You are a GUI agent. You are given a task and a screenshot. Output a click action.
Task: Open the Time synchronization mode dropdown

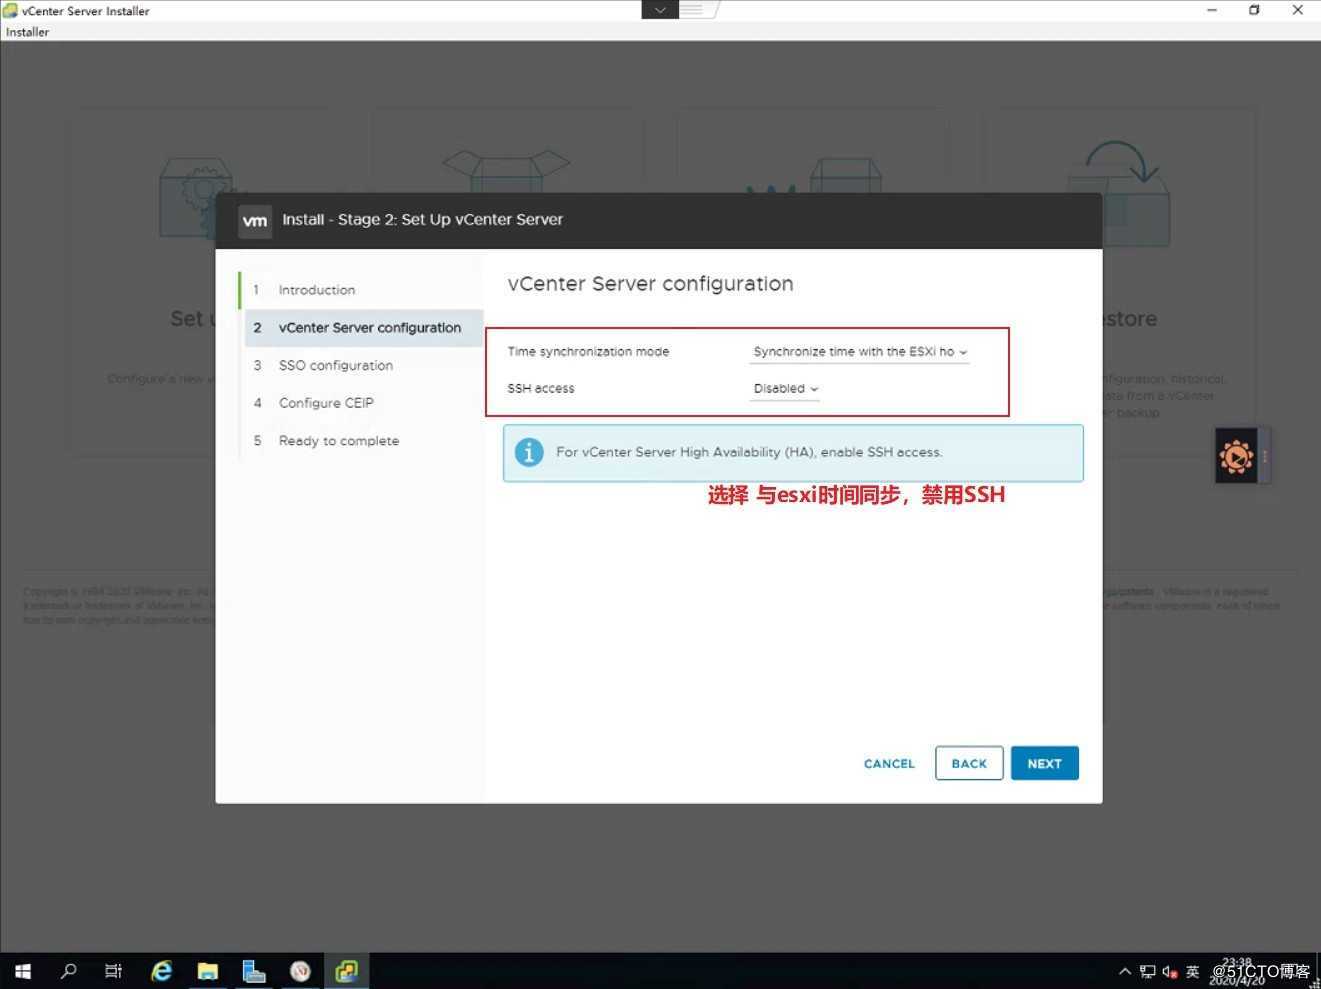[859, 352]
